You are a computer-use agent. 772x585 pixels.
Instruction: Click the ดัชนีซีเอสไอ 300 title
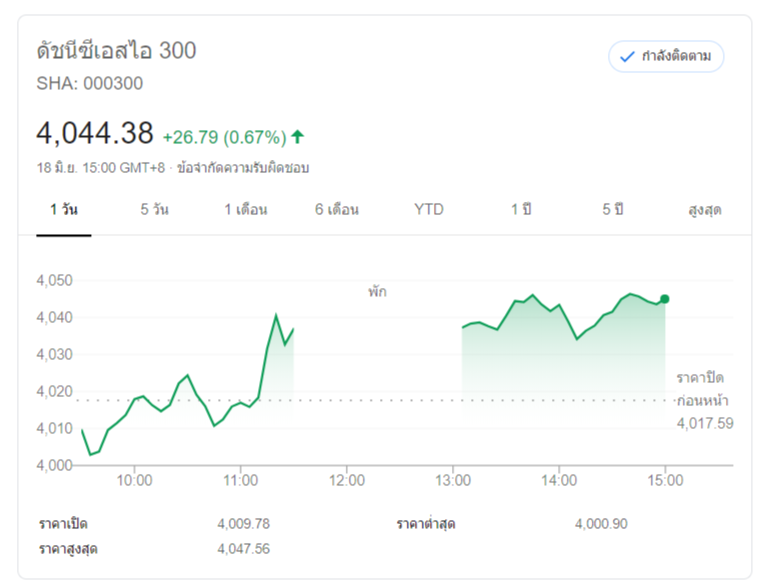[x=116, y=50]
